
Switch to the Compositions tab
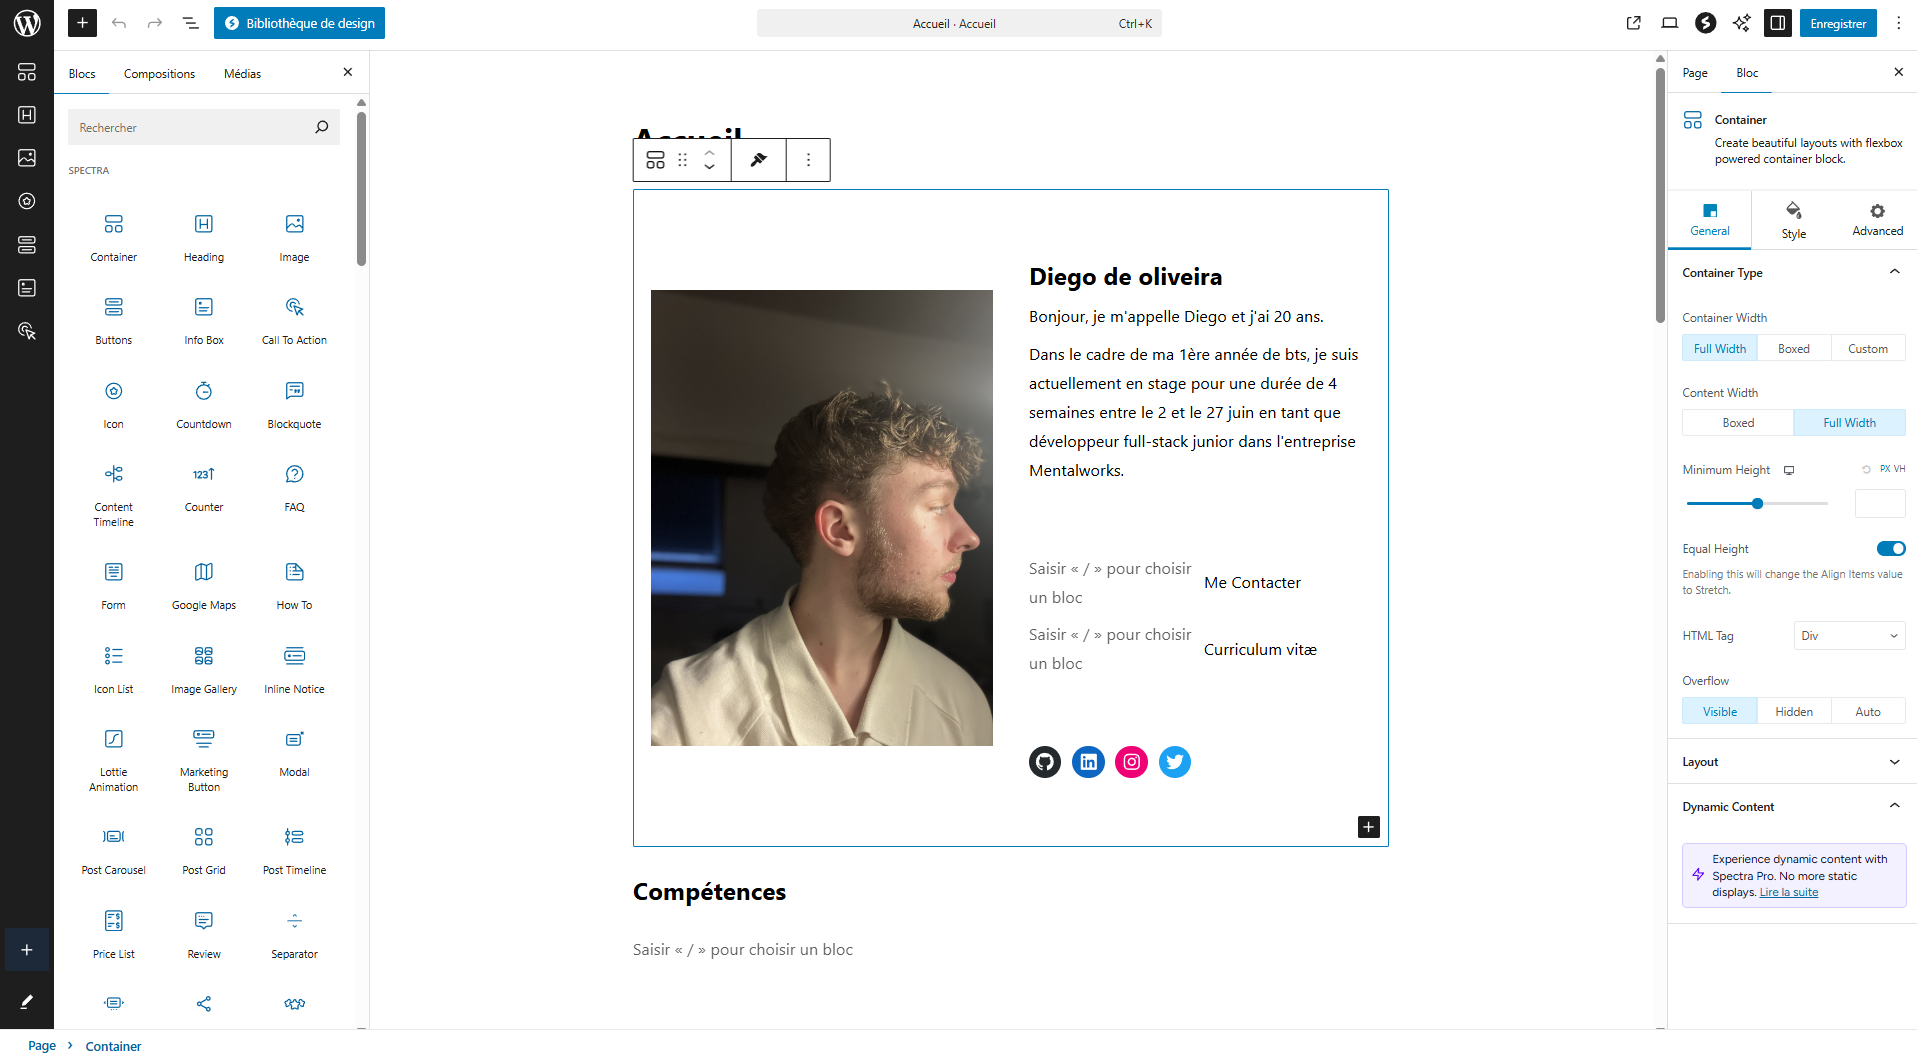pyautogui.click(x=159, y=74)
